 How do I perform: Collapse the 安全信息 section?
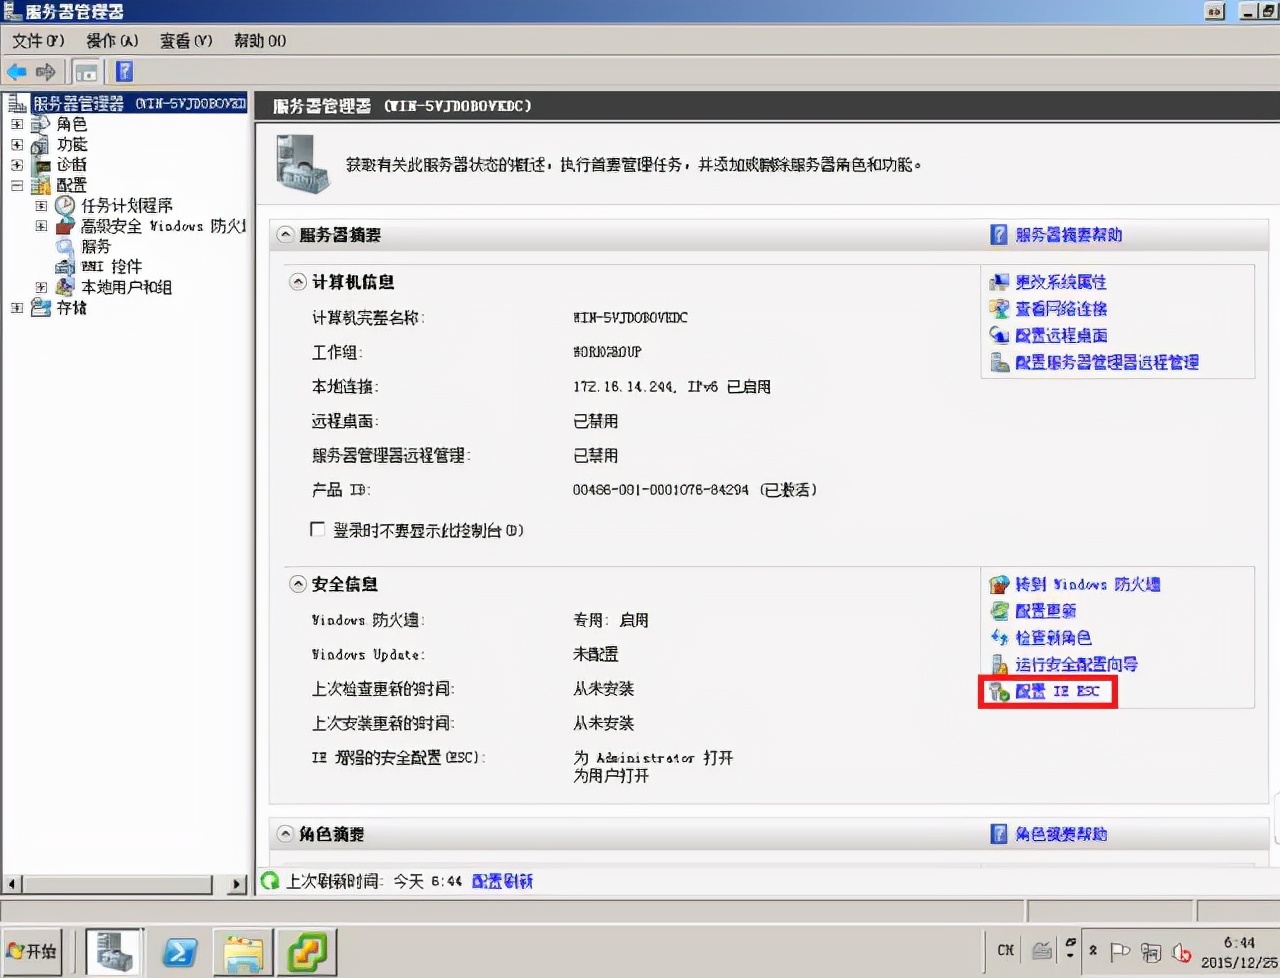click(297, 584)
